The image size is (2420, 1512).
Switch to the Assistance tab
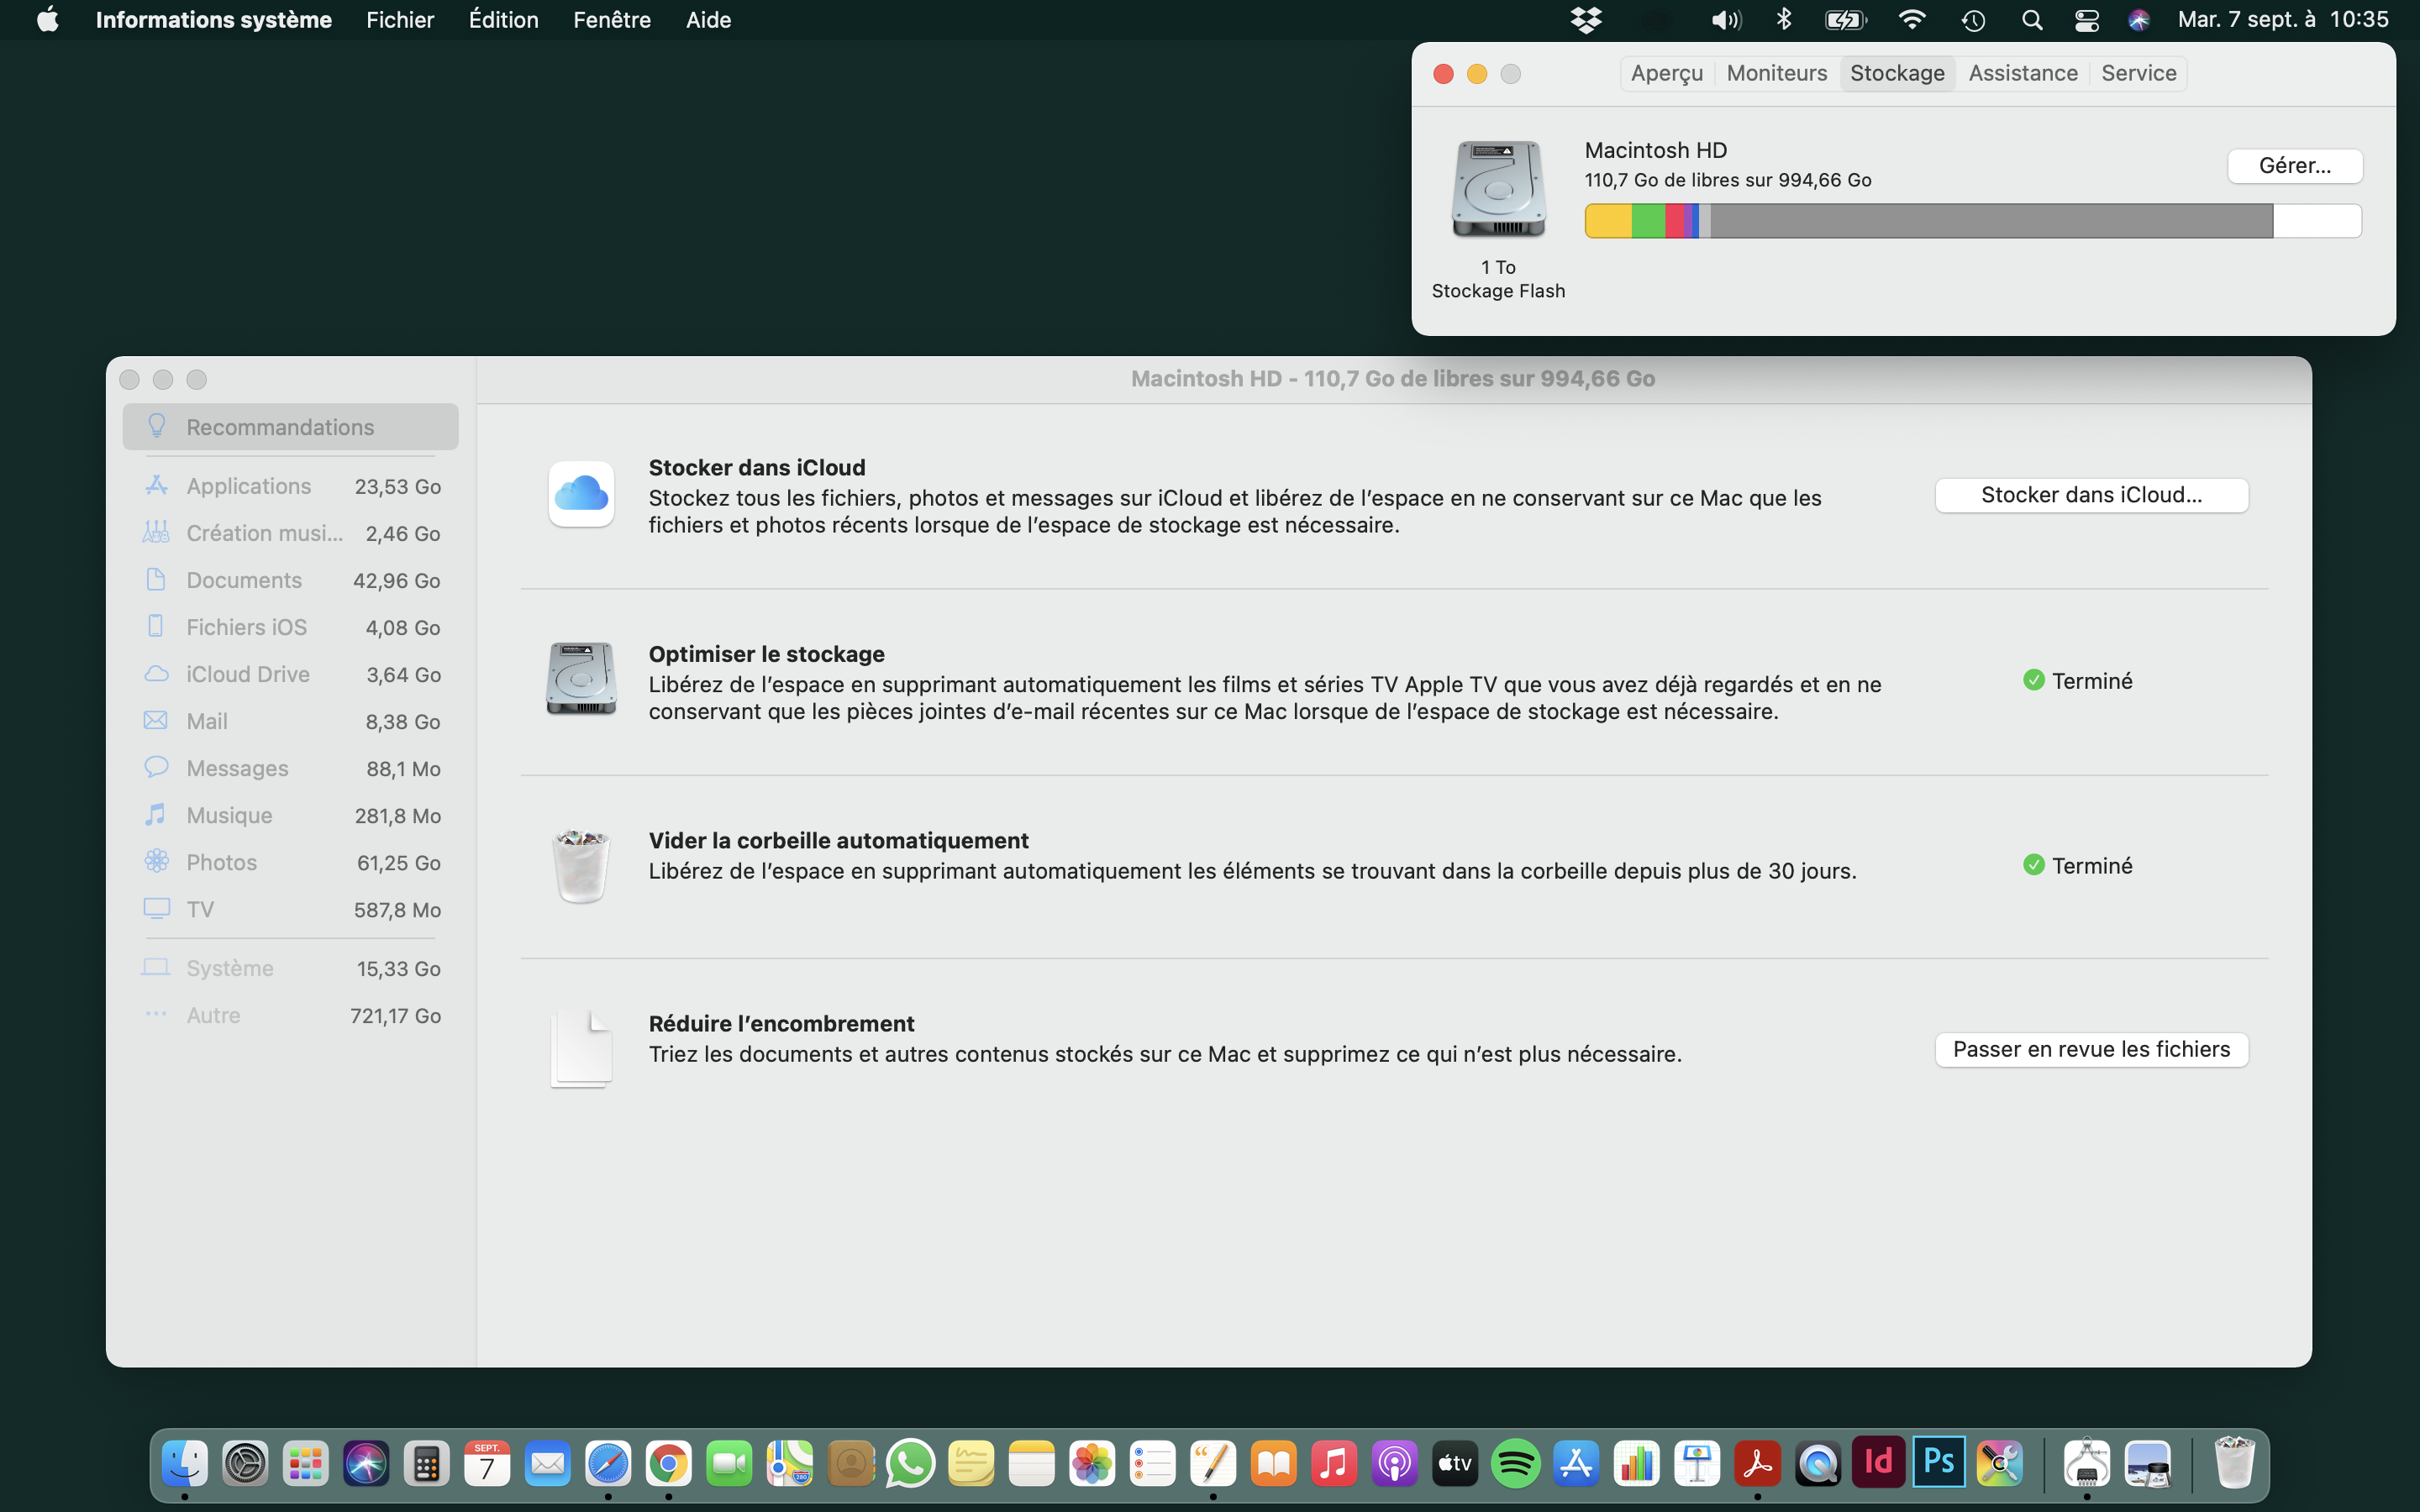click(2022, 73)
